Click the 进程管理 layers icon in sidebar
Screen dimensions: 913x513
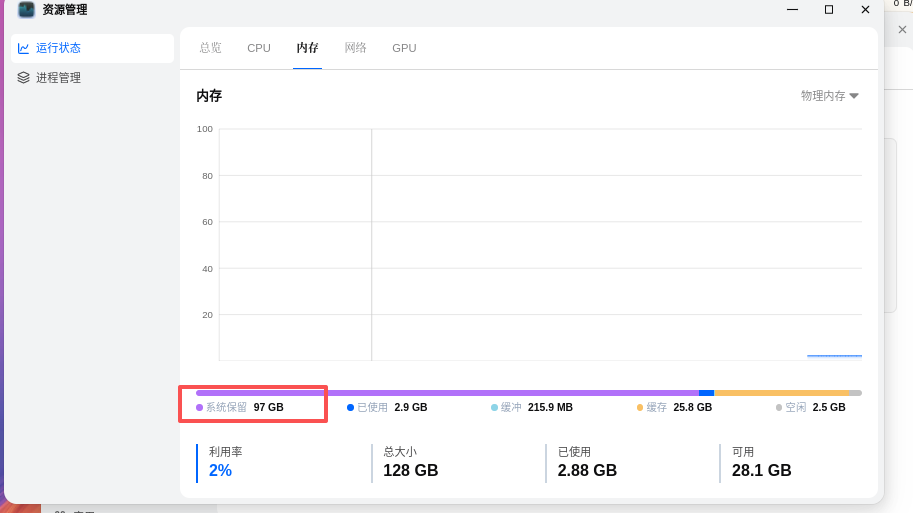pyautogui.click(x=23, y=78)
